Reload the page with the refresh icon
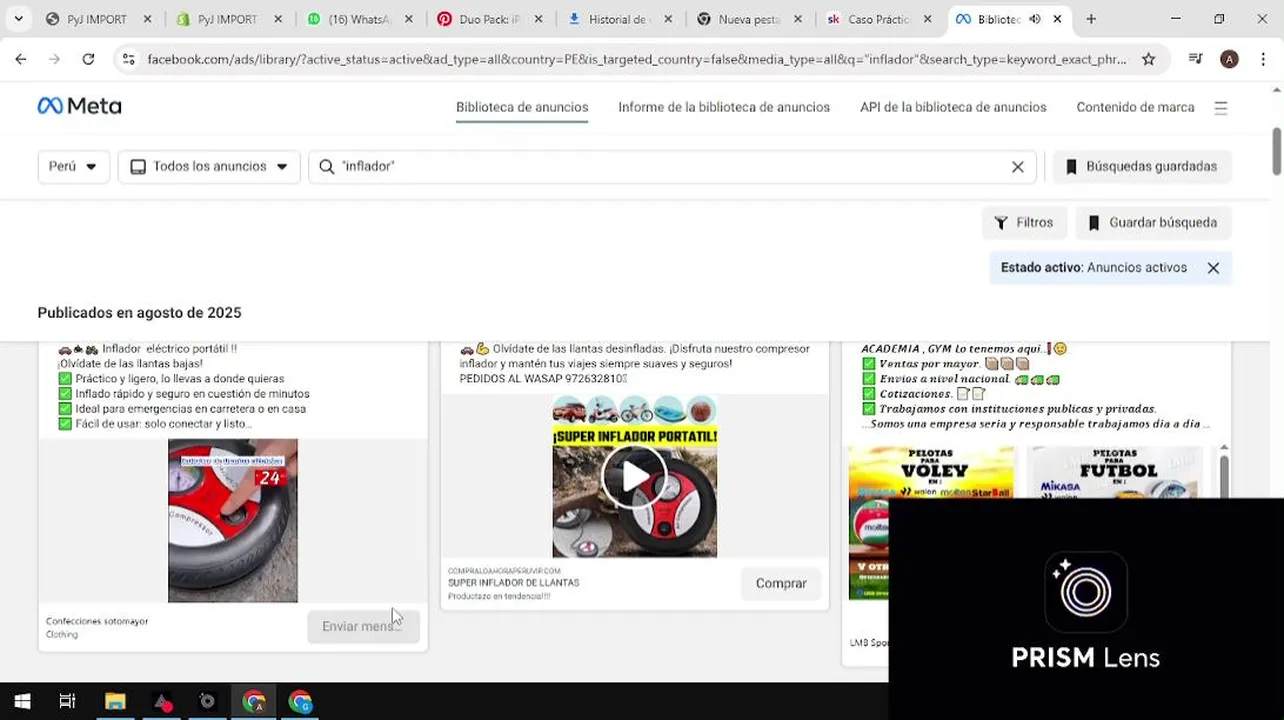The height and width of the screenshot is (720, 1284). point(88,59)
